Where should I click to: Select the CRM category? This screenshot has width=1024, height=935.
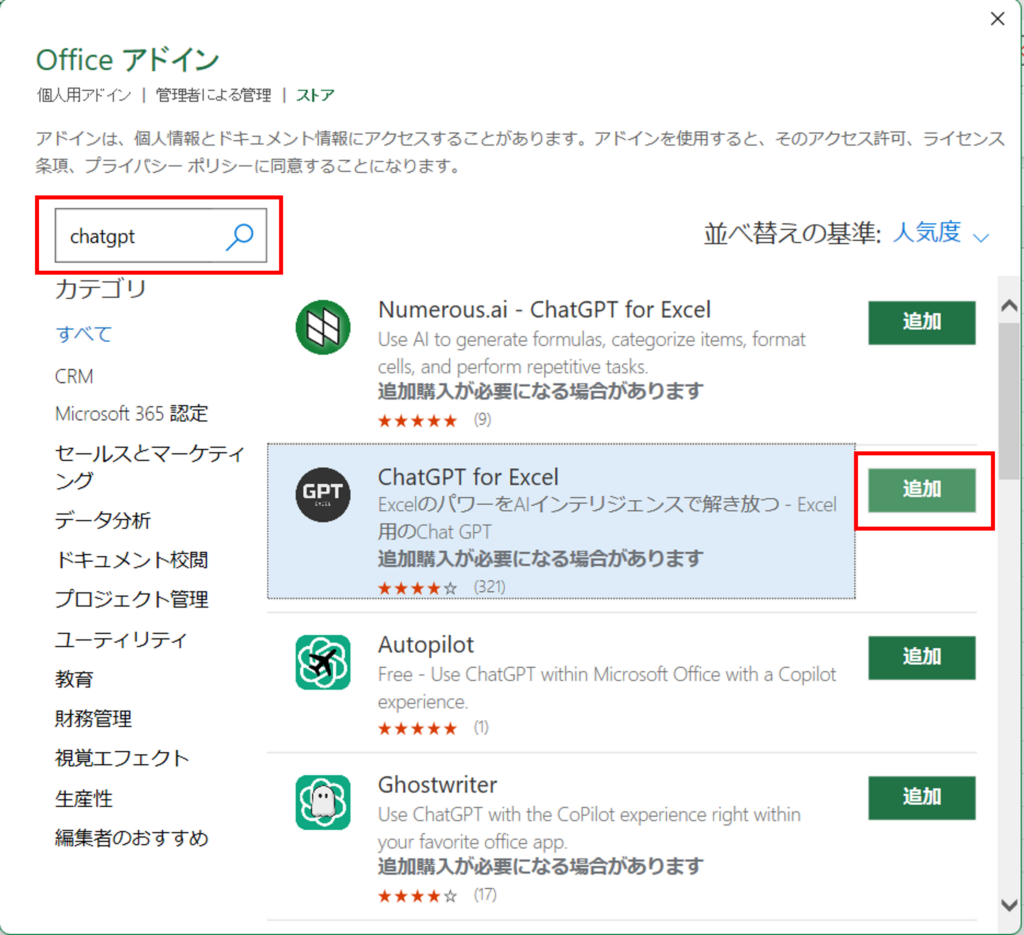[x=74, y=377]
